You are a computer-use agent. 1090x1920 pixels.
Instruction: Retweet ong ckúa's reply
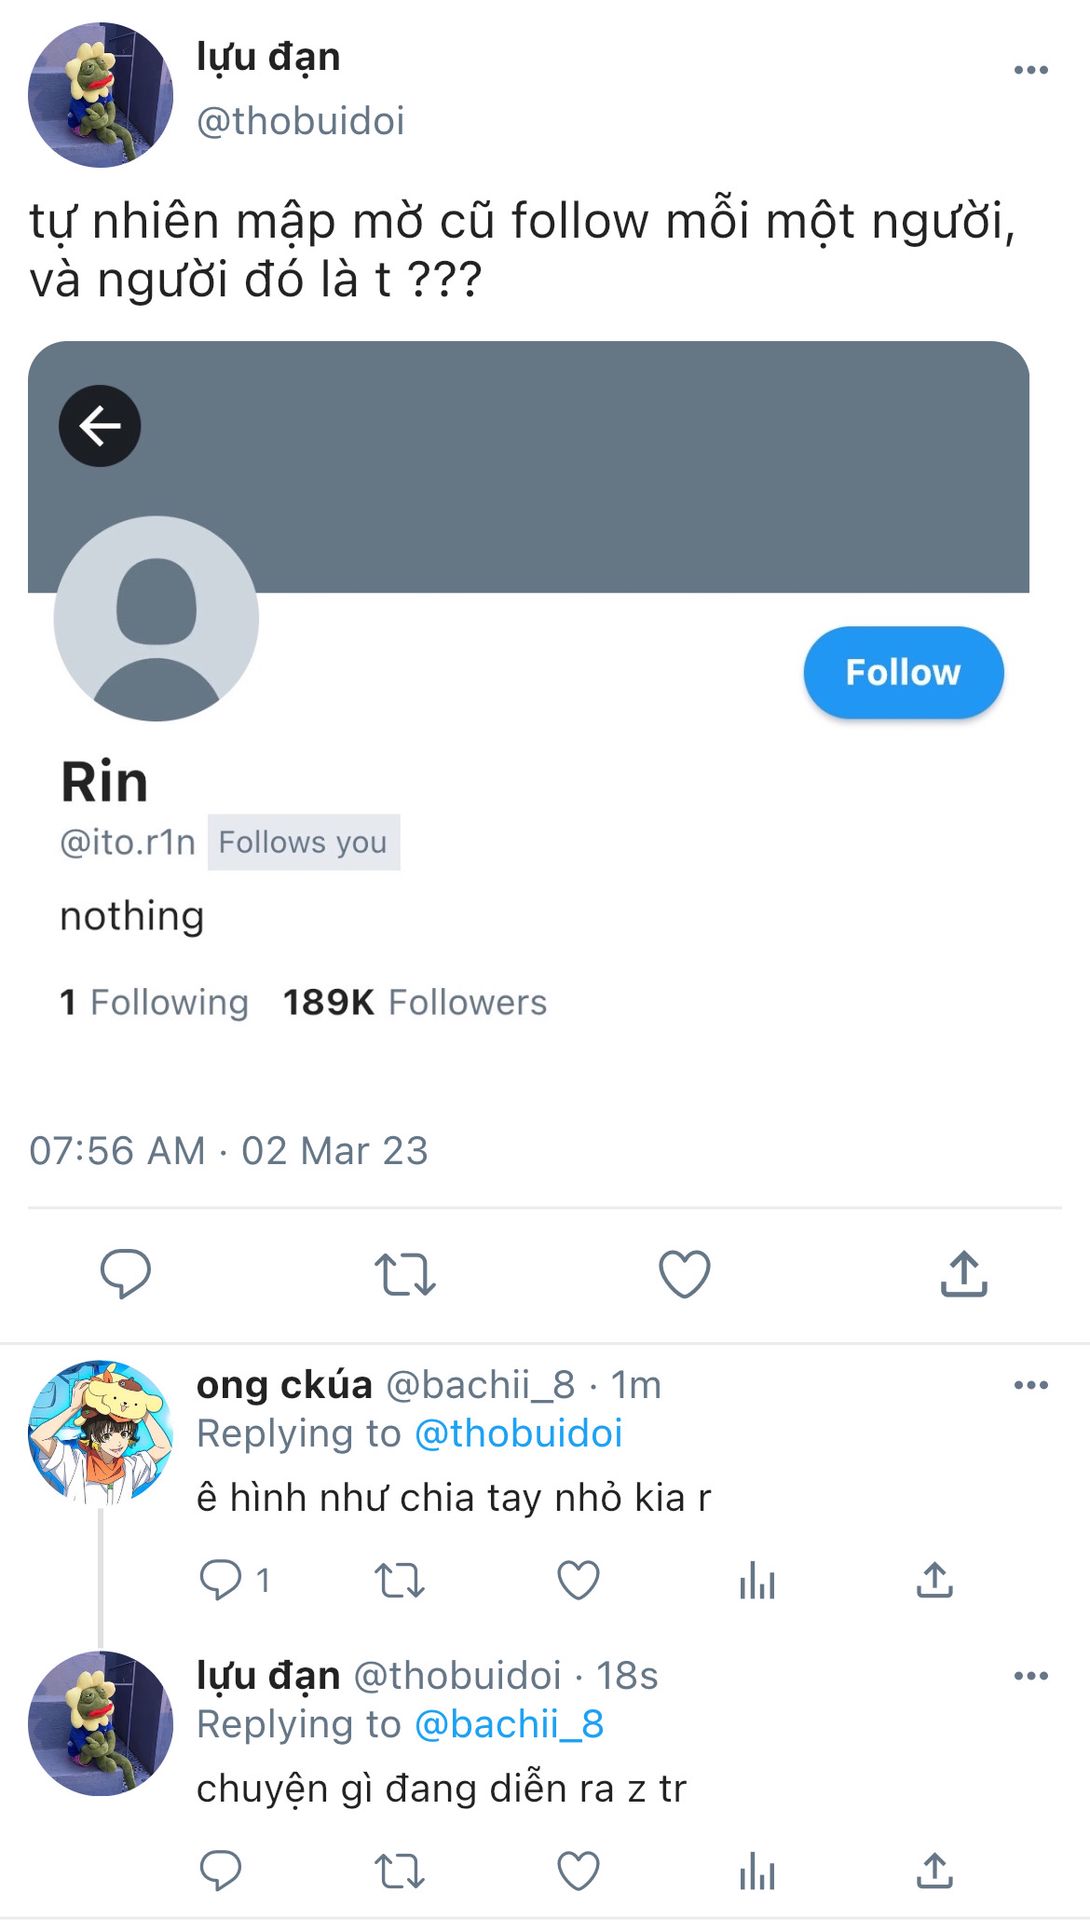399,1580
